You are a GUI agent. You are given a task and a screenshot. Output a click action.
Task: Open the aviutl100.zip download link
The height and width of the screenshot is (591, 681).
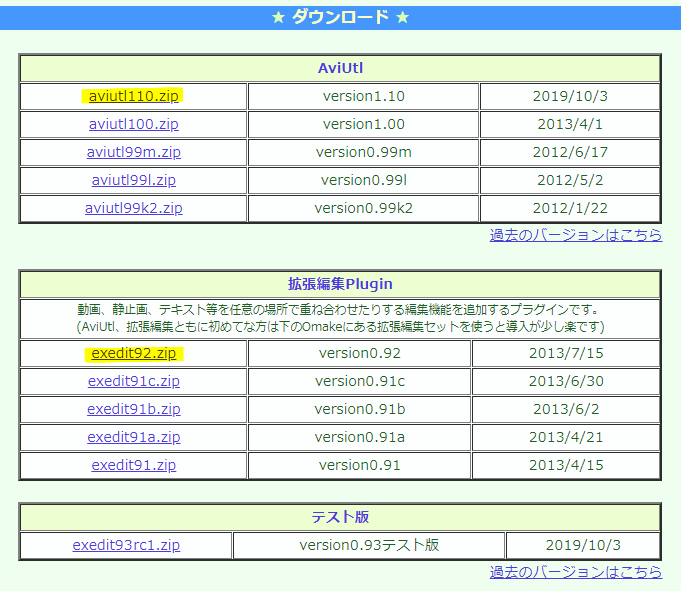133,124
